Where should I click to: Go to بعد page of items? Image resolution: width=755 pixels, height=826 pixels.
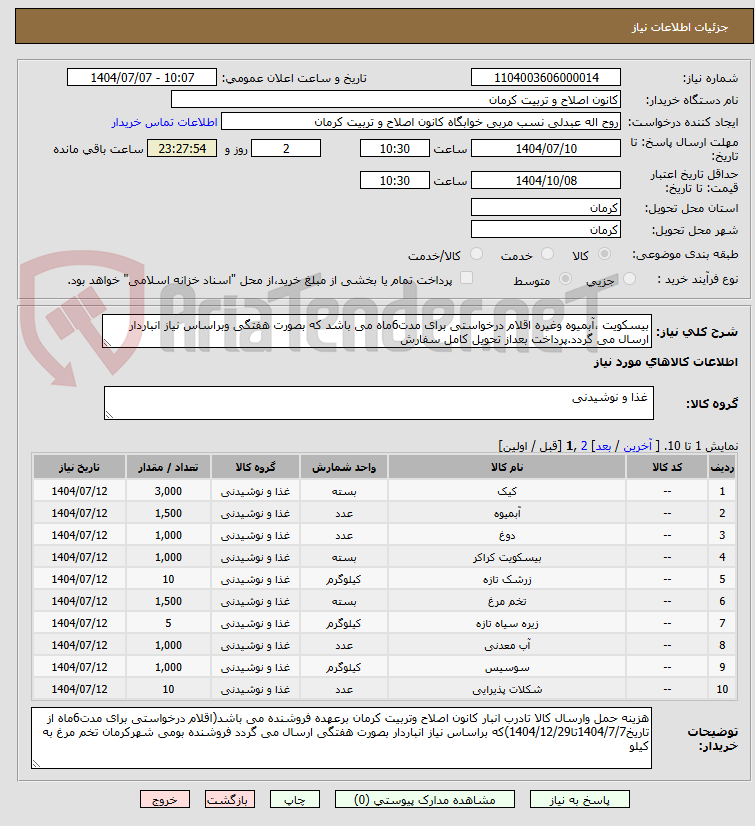click(x=603, y=447)
